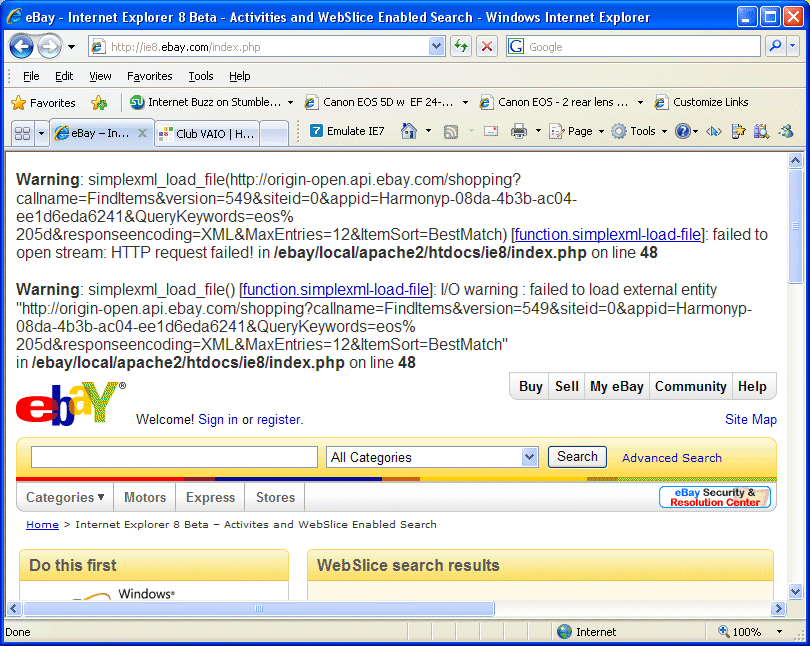The width and height of the screenshot is (810, 646).
Task: Go forward with the Forward arrow button
Action: (x=50, y=47)
